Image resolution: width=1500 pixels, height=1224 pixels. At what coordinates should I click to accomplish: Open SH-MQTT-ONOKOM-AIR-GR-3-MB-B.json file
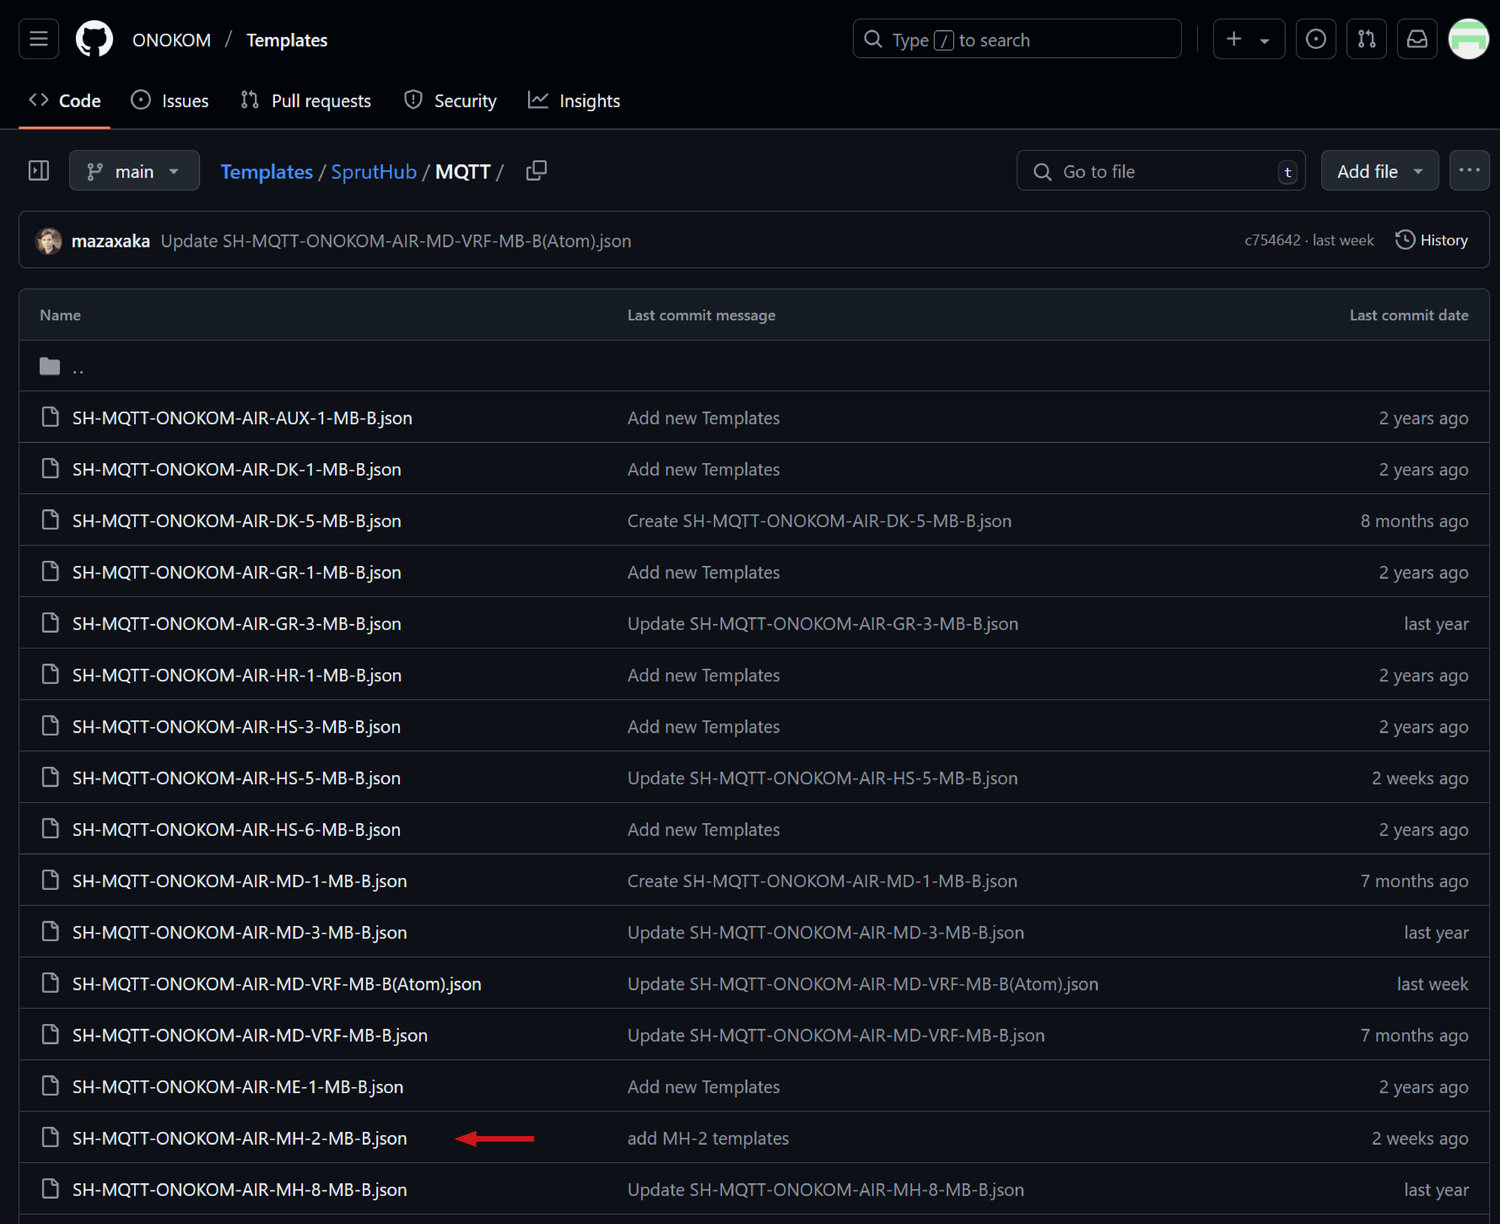pos(237,624)
